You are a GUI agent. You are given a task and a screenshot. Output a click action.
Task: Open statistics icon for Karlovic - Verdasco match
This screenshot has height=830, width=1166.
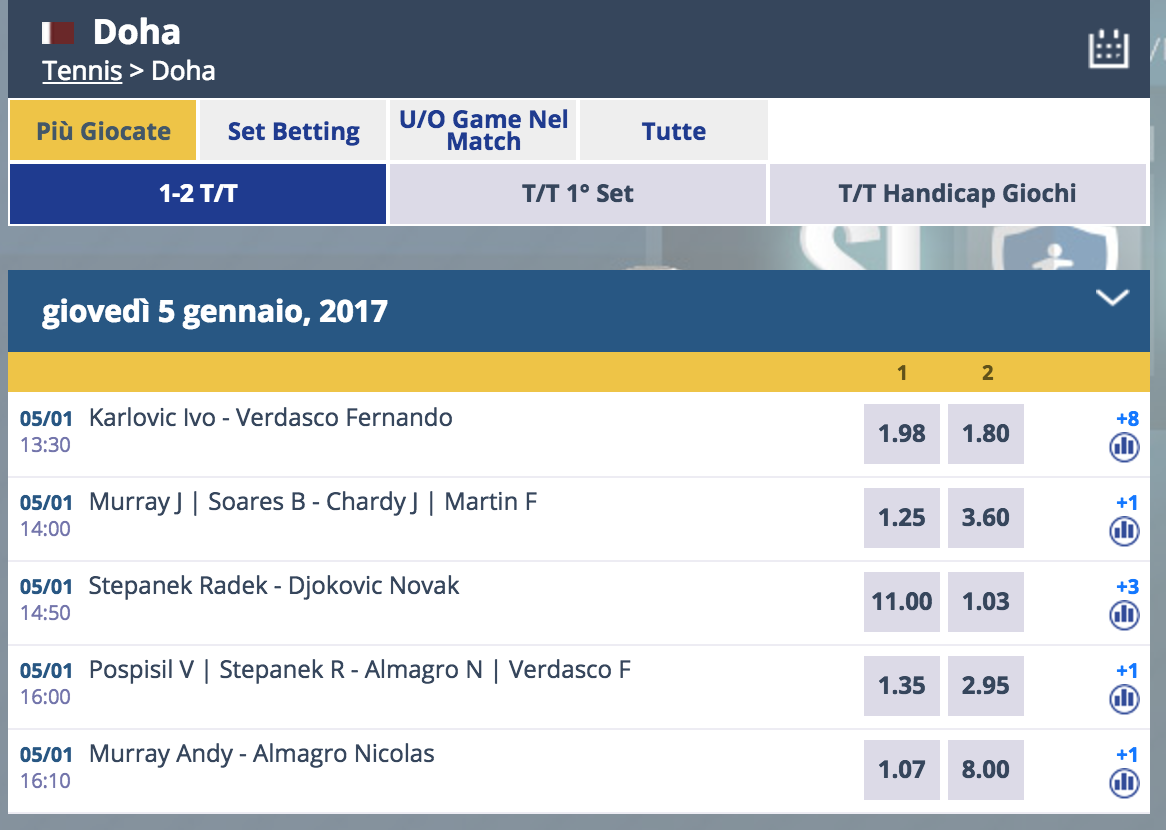1124,447
